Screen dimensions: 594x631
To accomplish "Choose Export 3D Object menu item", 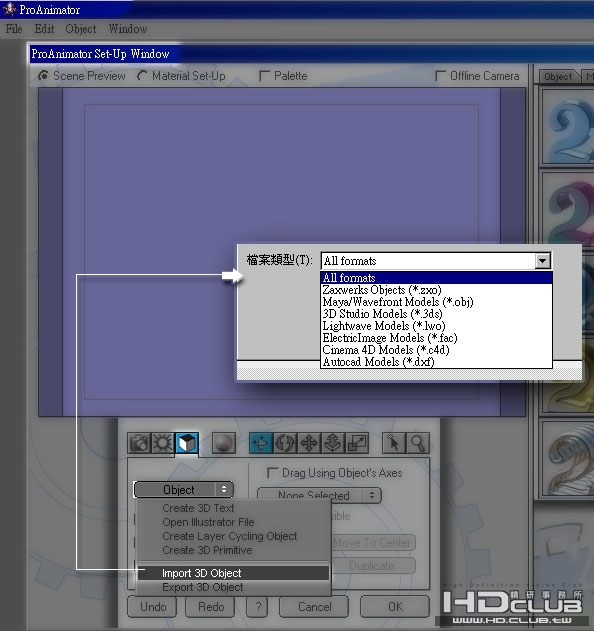I will [233, 587].
